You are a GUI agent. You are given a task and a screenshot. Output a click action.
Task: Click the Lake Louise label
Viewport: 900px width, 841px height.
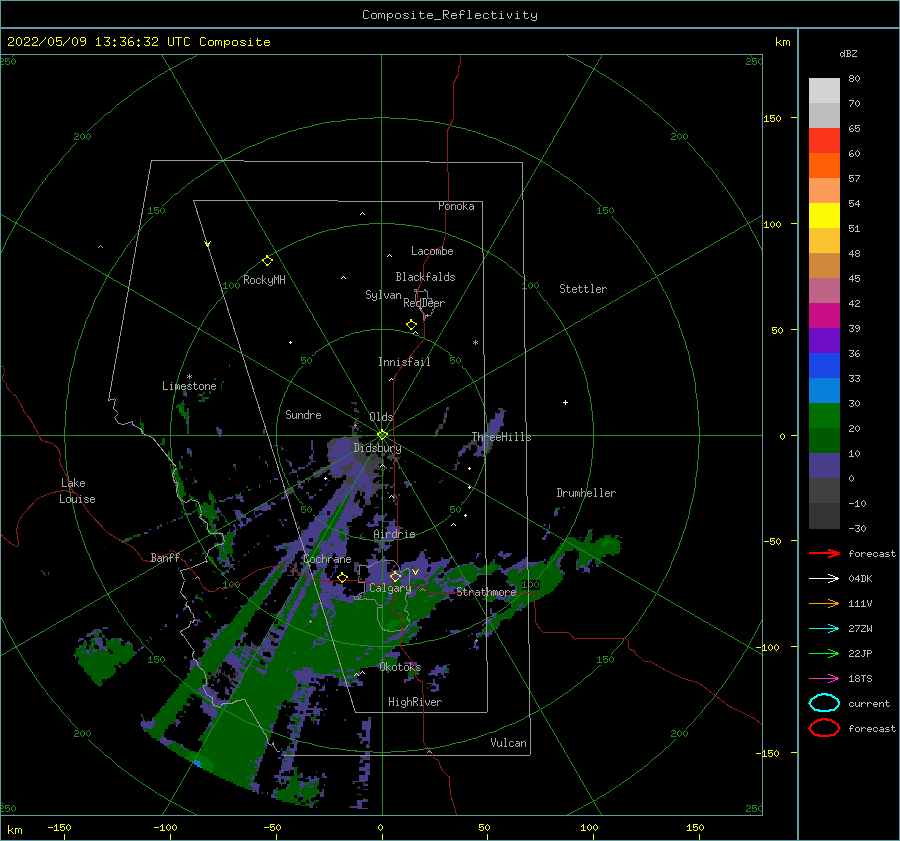77,491
